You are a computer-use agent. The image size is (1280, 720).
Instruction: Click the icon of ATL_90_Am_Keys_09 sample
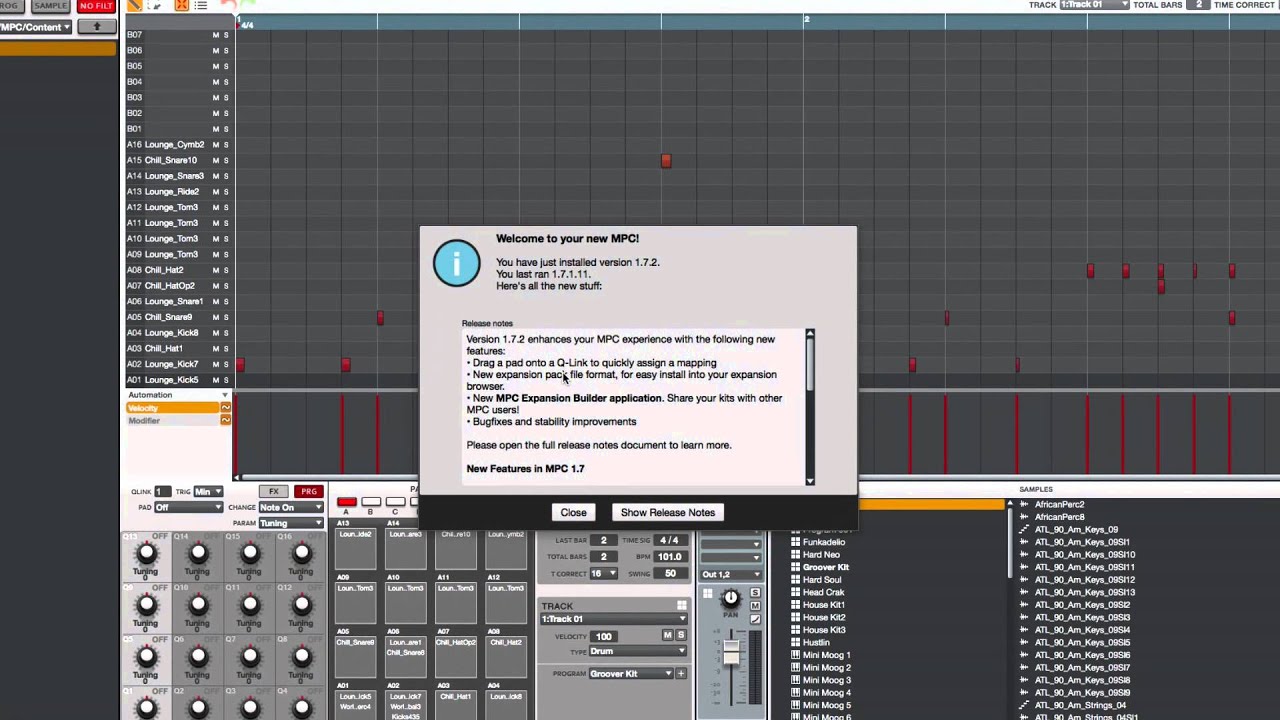pos(1024,529)
